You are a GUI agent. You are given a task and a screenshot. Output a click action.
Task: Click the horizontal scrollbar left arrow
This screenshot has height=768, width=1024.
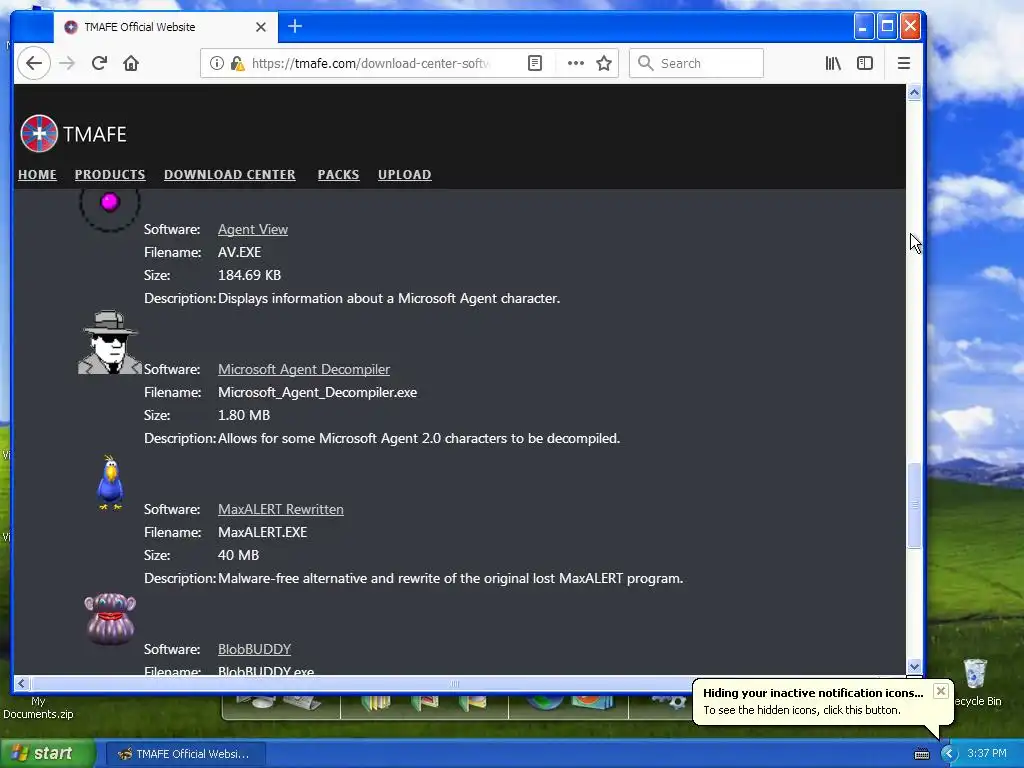22,683
